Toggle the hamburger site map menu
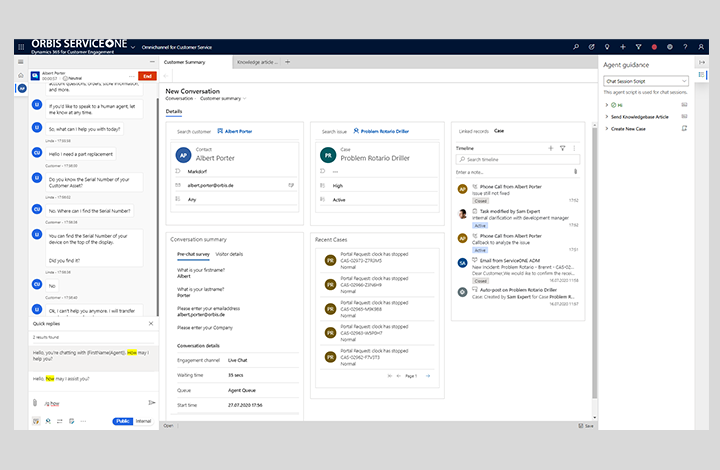This screenshot has height=470, width=720. coord(21,62)
